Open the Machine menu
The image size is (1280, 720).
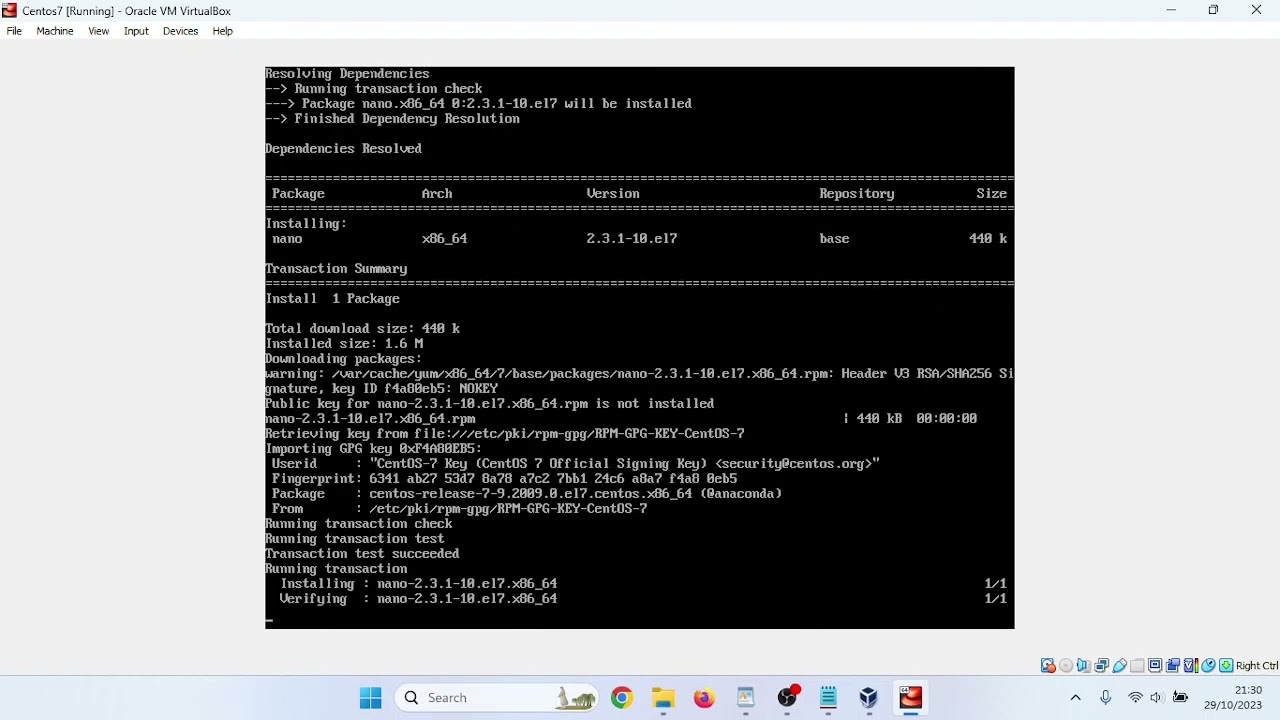tap(55, 31)
